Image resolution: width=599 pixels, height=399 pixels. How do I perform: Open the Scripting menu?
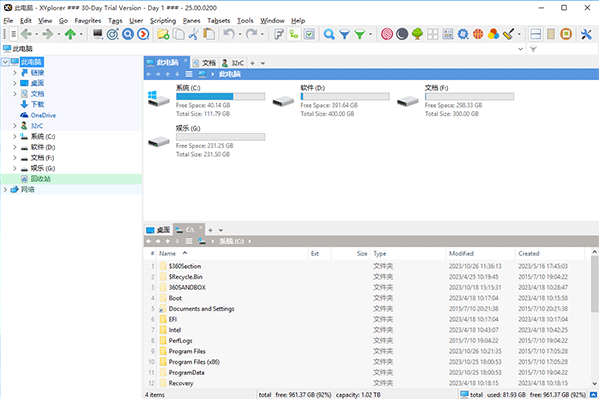point(163,21)
